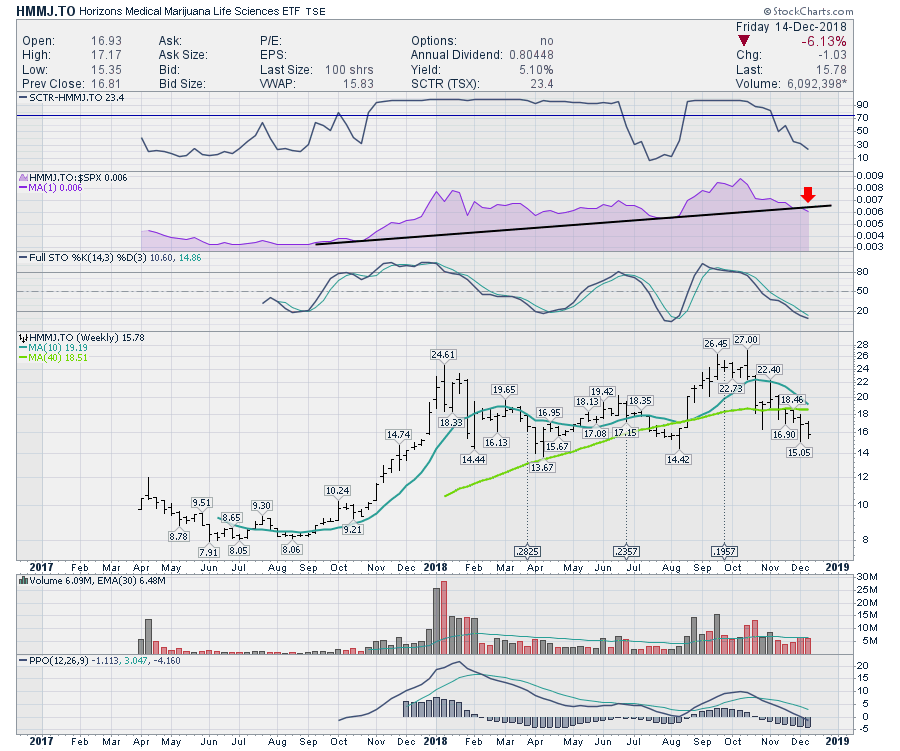
Task: Click the .2357 dividend marker
Action: (626, 552)
